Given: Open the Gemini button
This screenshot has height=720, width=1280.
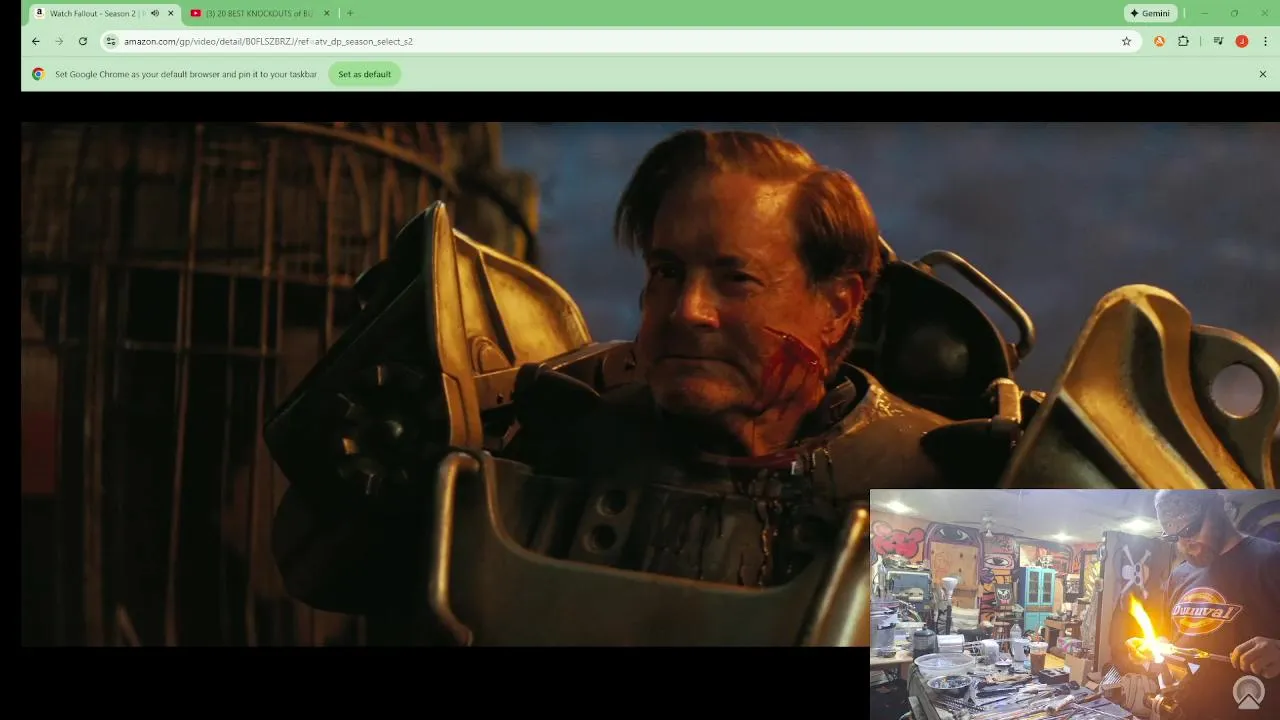Looking at the screenshot, I should [1150, 13].
